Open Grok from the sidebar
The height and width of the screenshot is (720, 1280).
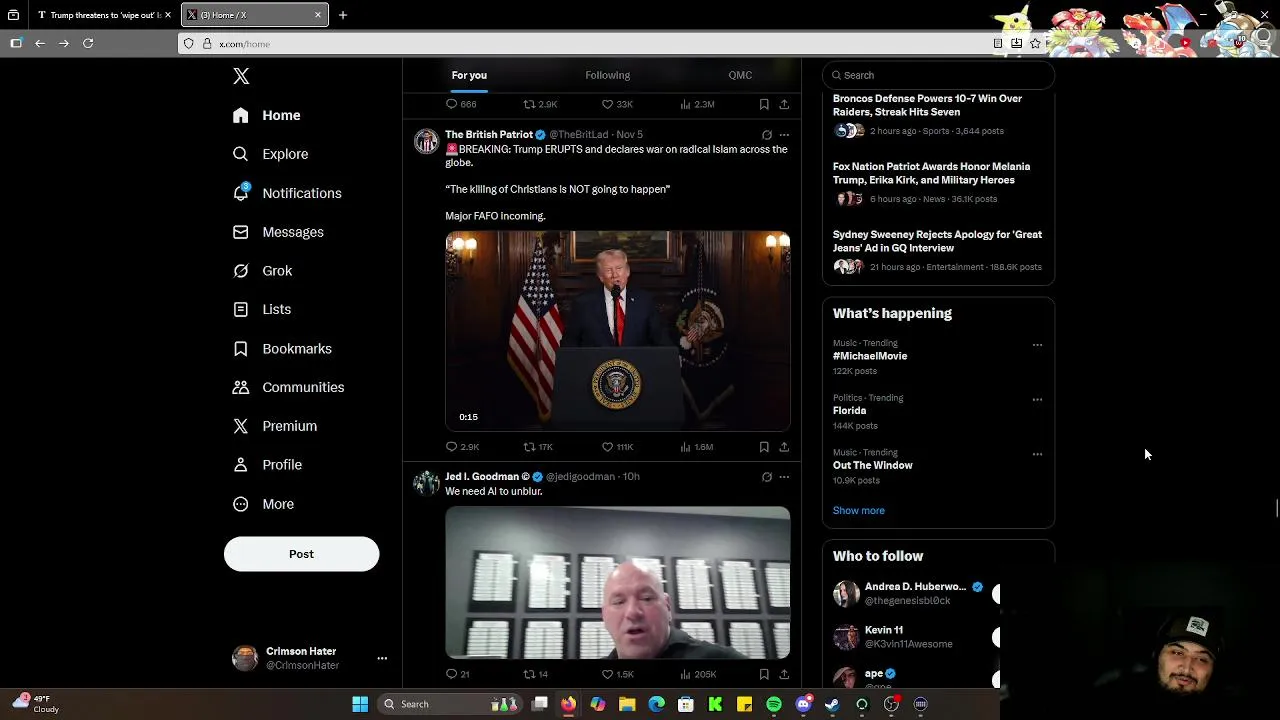pyautogui.click(x=262, y=271)
